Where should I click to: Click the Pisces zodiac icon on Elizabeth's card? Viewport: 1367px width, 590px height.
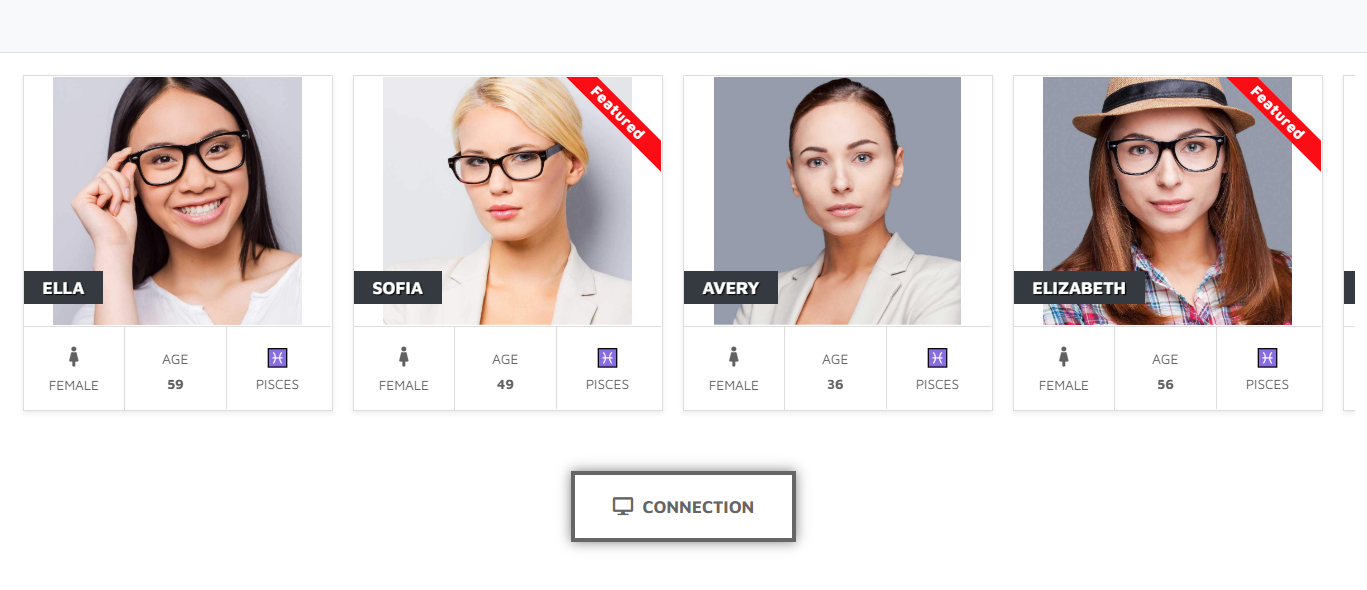coord(1267,357)
